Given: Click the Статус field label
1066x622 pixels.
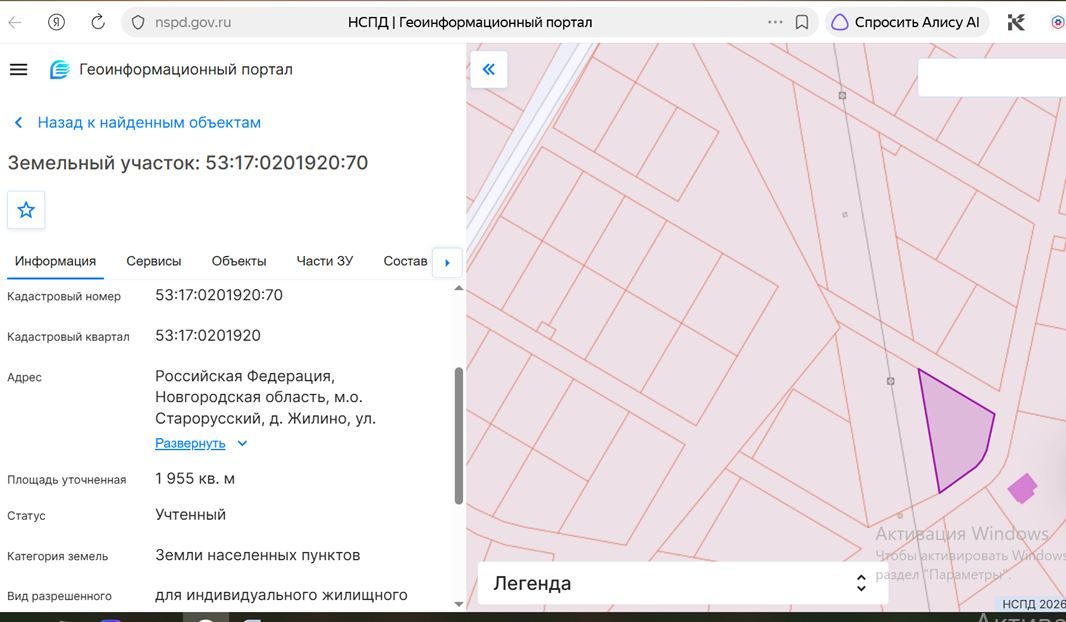Looking at the screenshot, I should (27, 516).
